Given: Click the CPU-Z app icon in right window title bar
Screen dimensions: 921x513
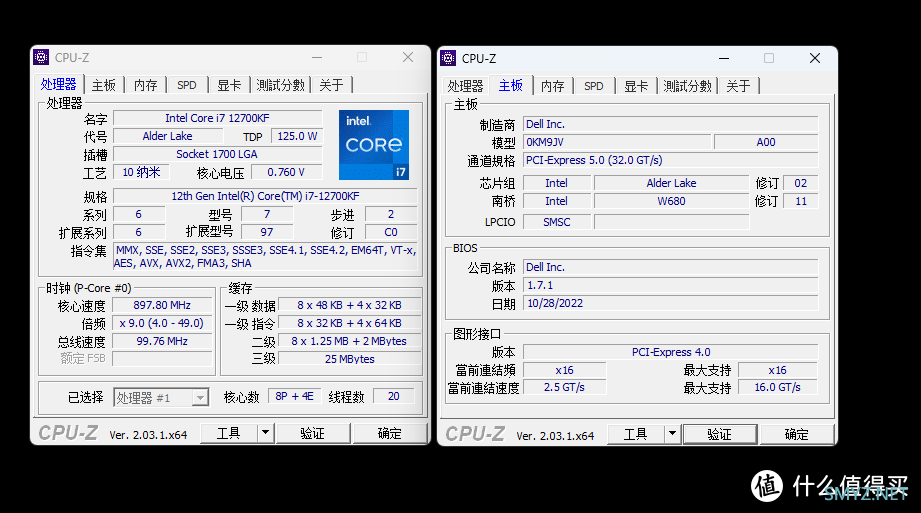Looking at the screenshot, I should click(x=448, y=58).
